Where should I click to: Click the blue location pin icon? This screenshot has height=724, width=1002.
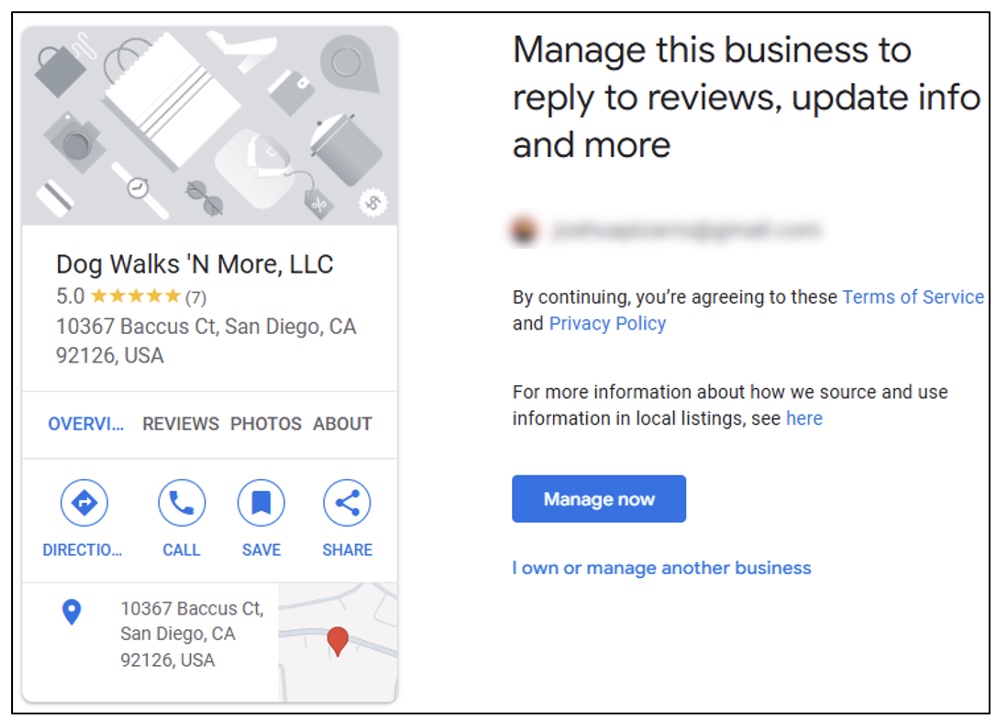point(72,612)
